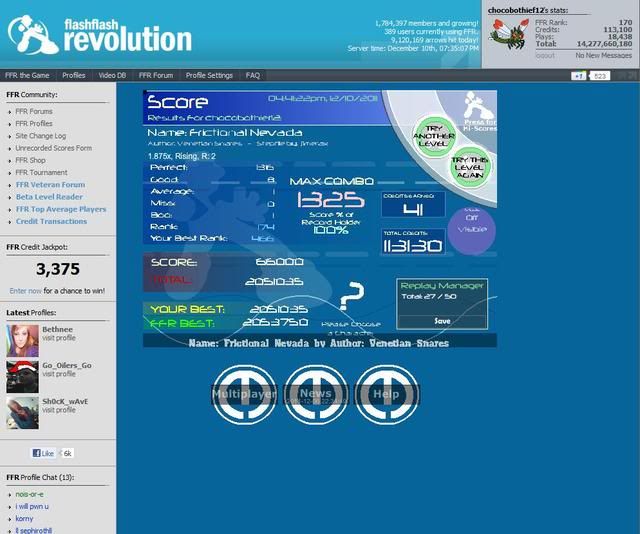
Task: Click the chocobothief12 avatar image
Action: coord(508,34)
